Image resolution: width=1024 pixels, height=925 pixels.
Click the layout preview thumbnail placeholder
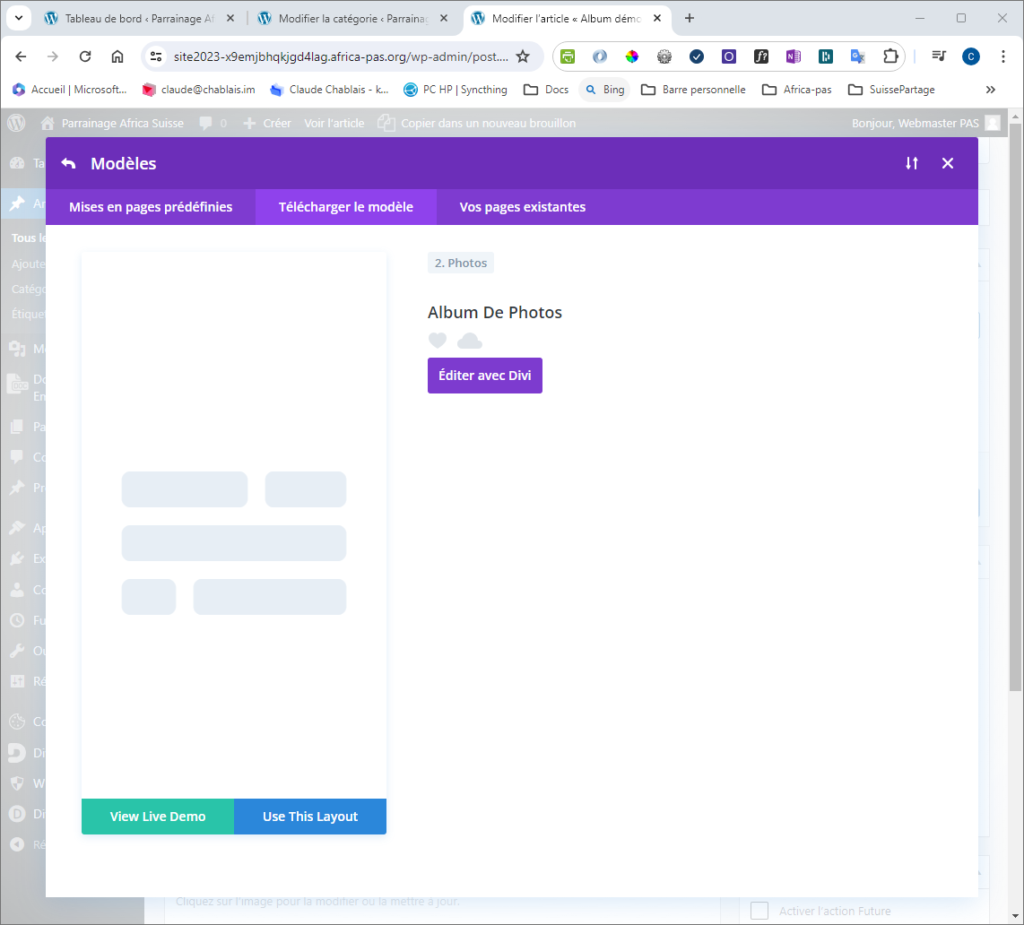coord(234,525)
